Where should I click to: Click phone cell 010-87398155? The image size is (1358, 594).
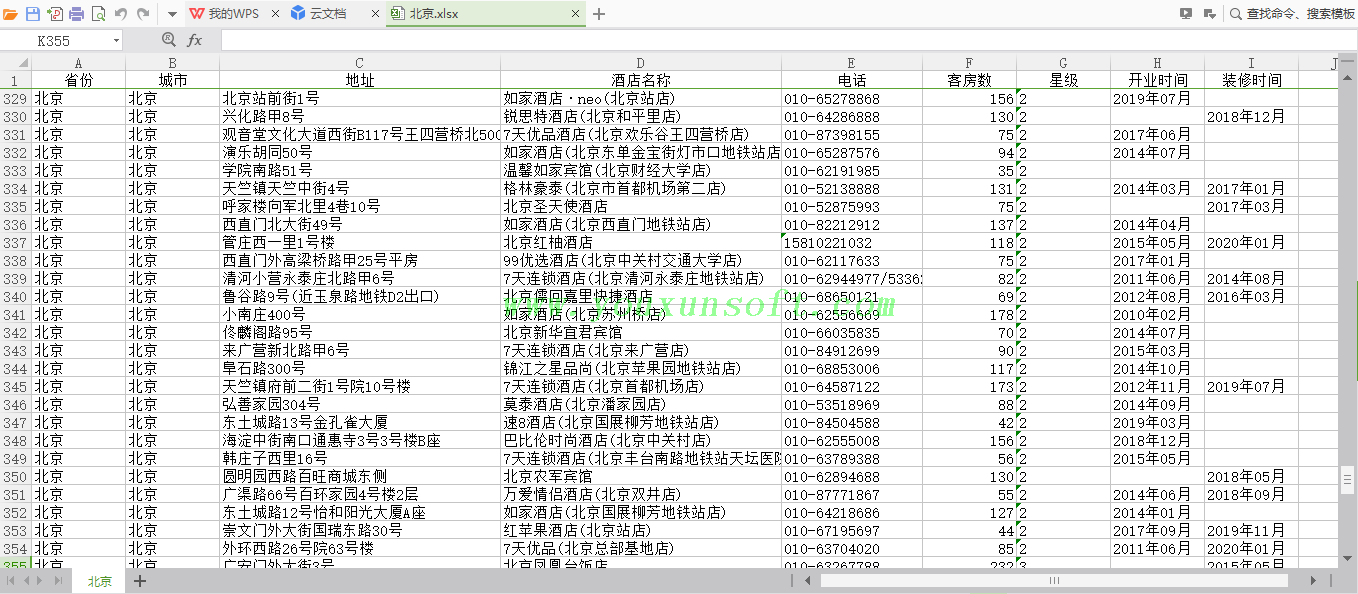[x=852, y=135]
